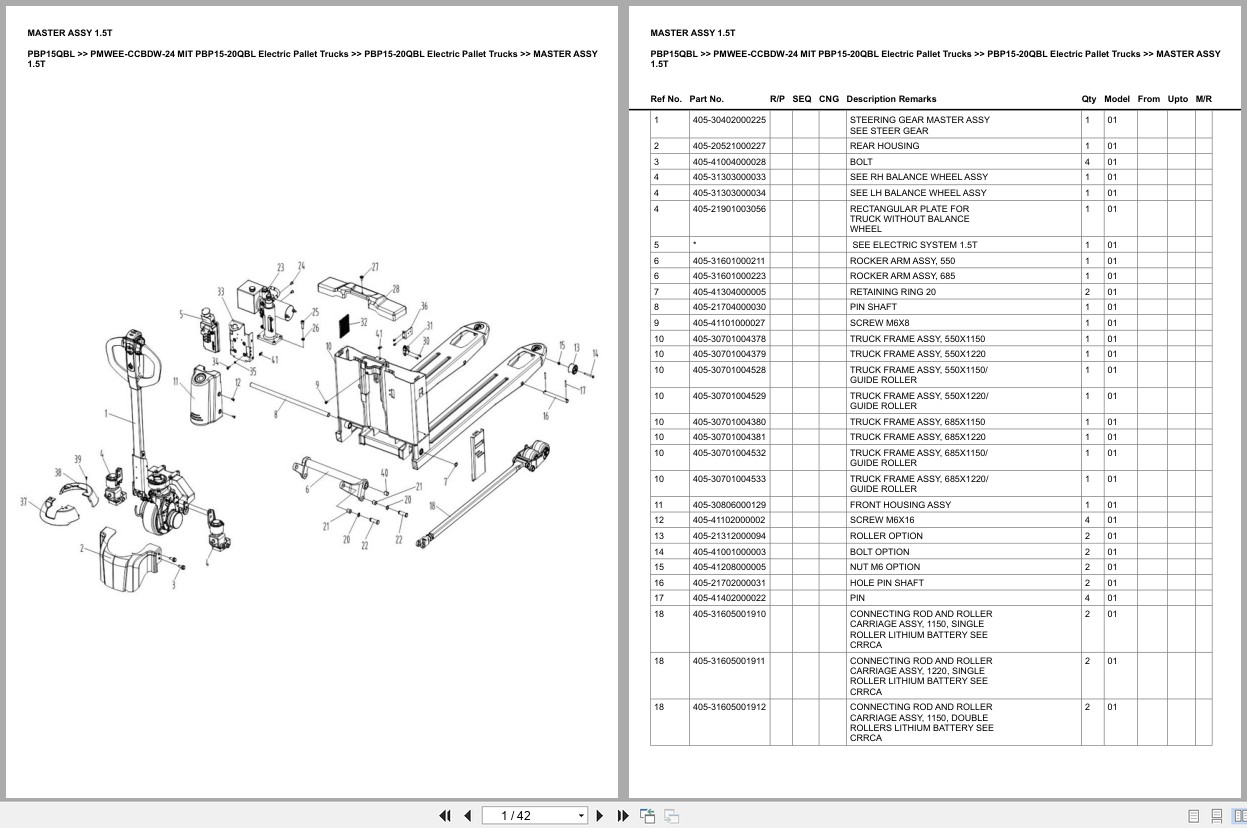Click the From column header
1247x828 pixels.
point(1149,99)
